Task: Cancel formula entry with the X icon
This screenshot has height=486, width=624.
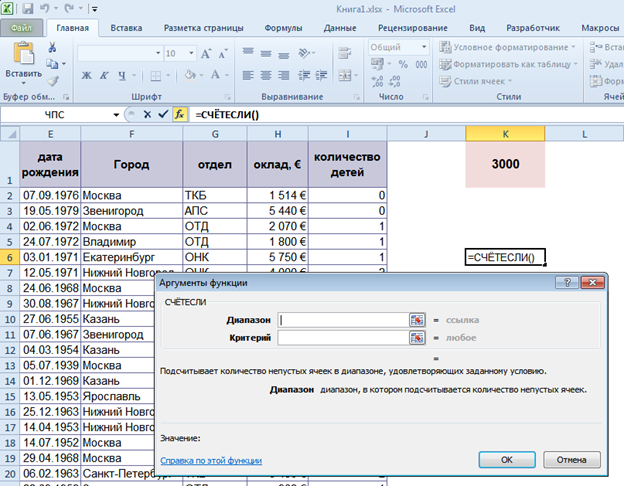Action: click(x=148, y=115)
